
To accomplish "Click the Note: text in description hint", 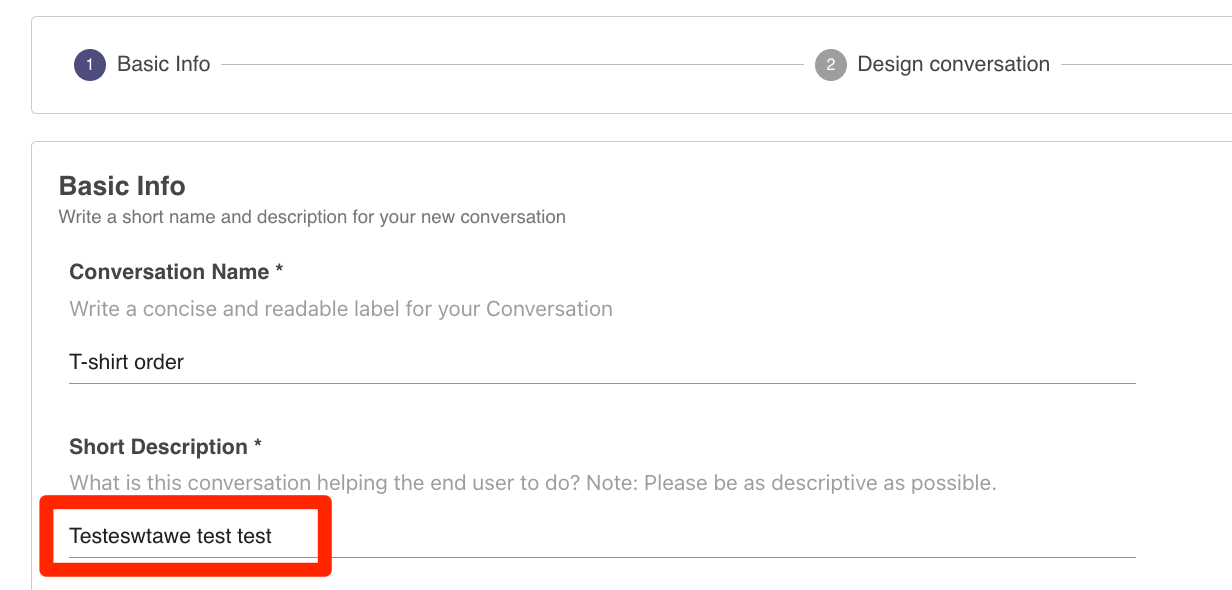I will (613, 484).
